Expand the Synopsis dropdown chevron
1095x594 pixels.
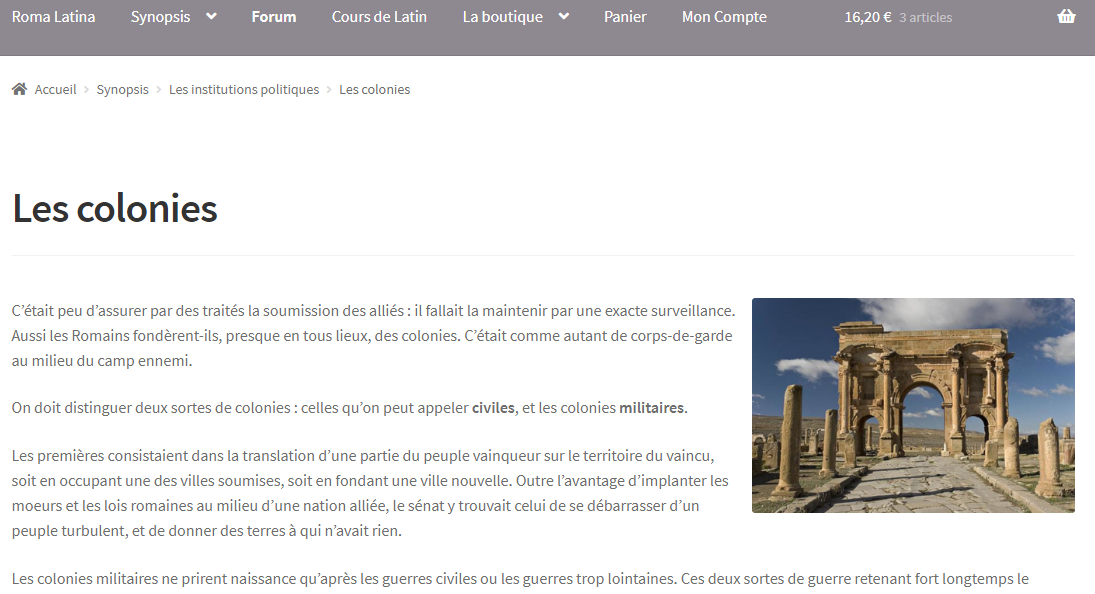pyautogui.click(x=211, y=17)
